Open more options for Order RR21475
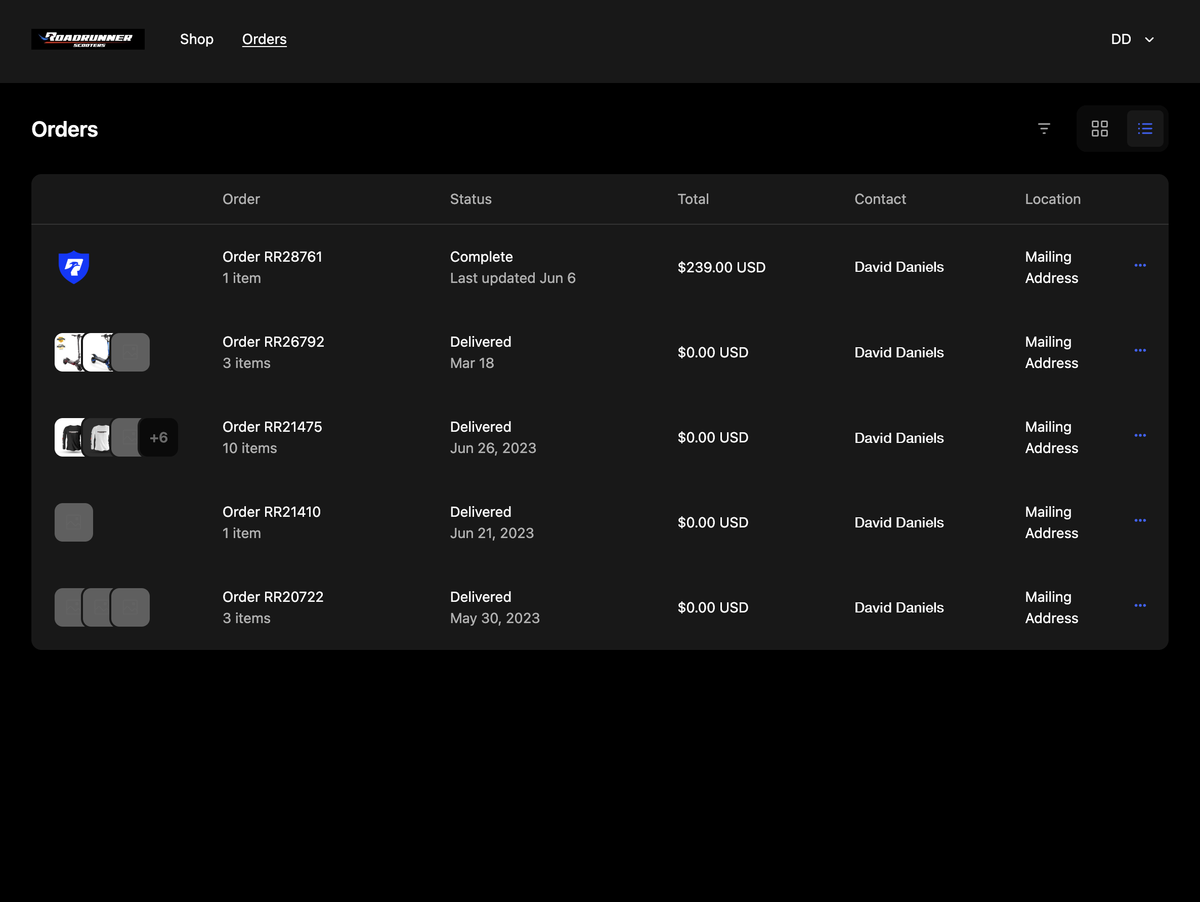Image resolution: width=1200 pixels, height=902 pixels. [1140, 436]
